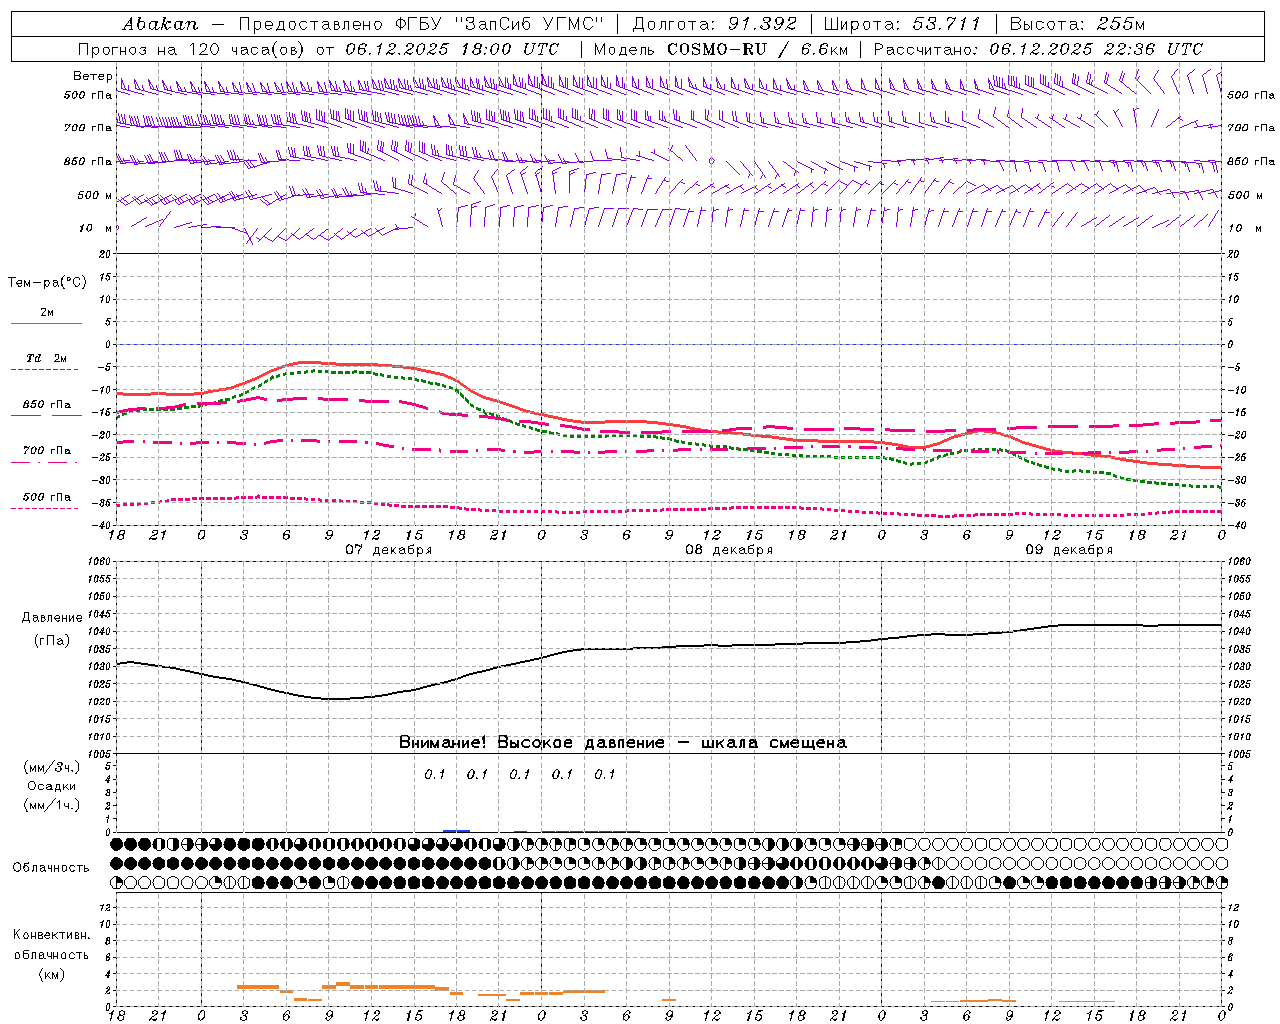Click the 700 гПа temperature legend entry
This screenshot has width=1280, height=1024.
(47, 451)
